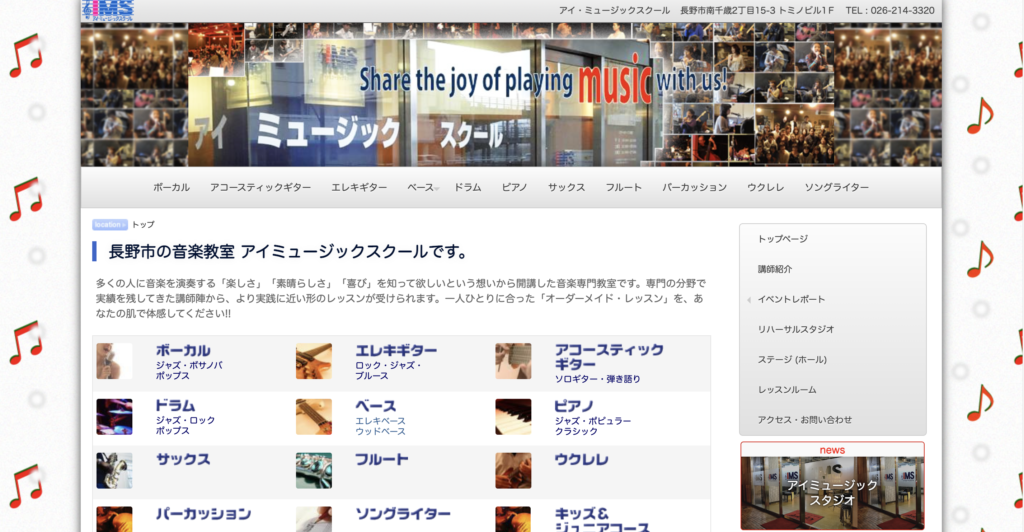
Task: Go to ドラム in the navigation bar
Action: 468,187
